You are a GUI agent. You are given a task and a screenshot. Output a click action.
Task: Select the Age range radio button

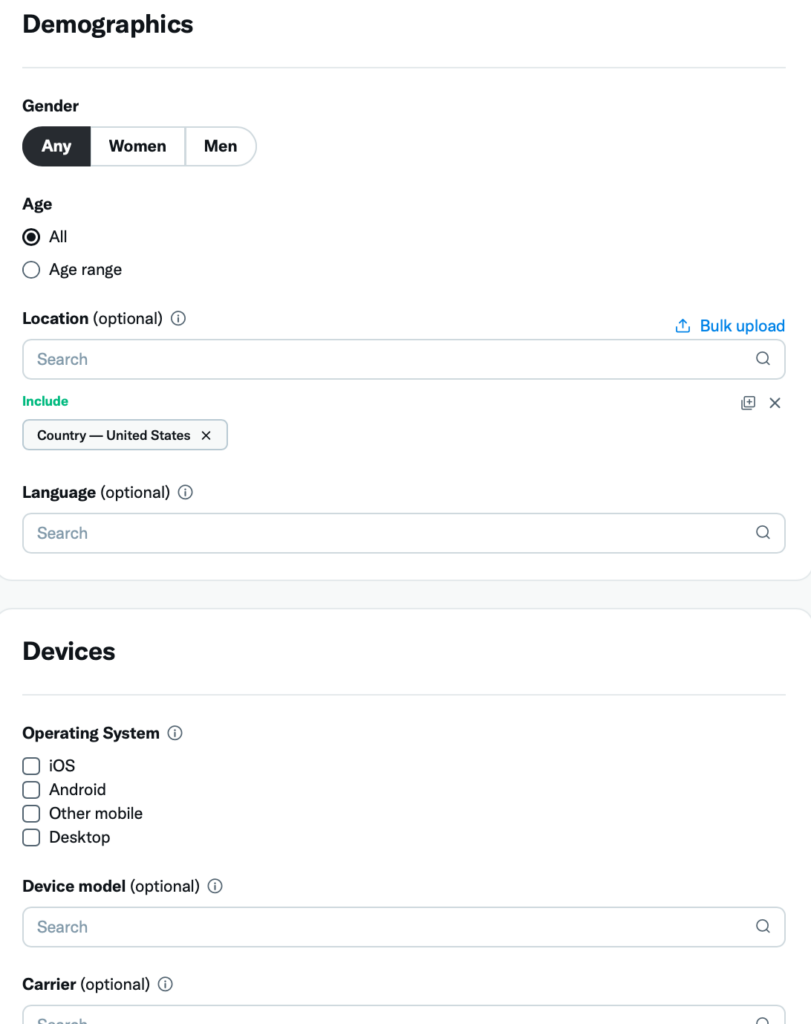(x=31, y=269)
